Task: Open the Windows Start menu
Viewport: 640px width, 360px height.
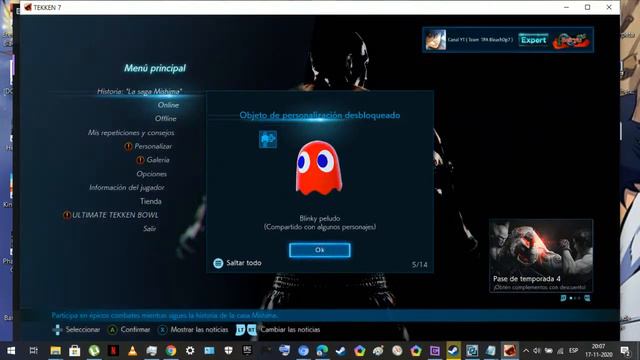Action: click(x=11, y=351)
